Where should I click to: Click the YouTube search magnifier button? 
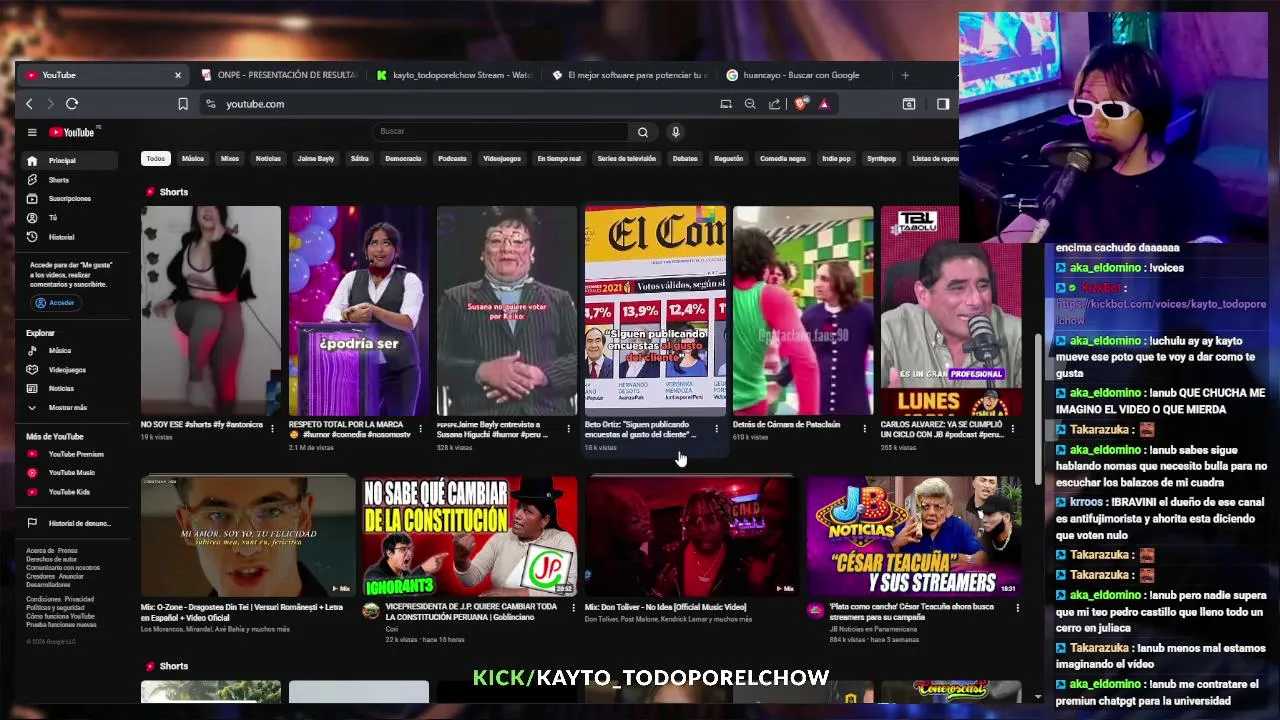tap(643, 132)
